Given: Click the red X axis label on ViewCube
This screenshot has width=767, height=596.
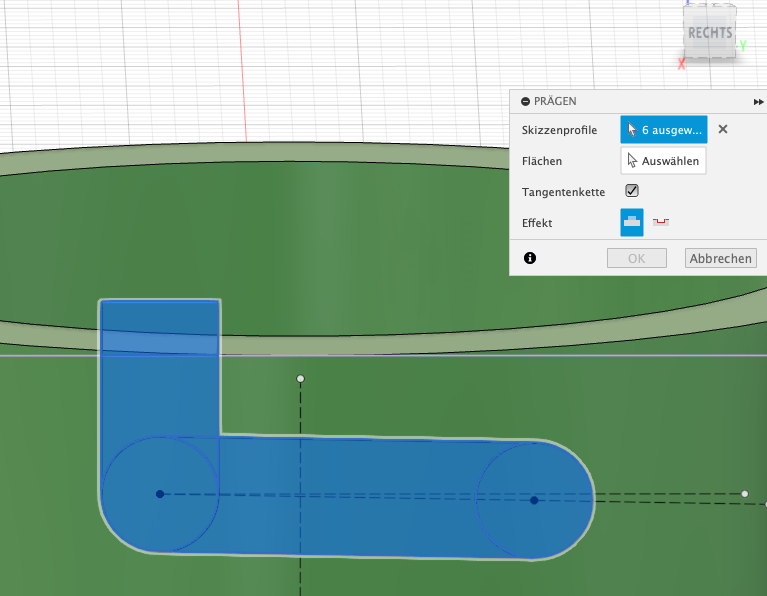Looking at the screenshot, I should (681, 64).
